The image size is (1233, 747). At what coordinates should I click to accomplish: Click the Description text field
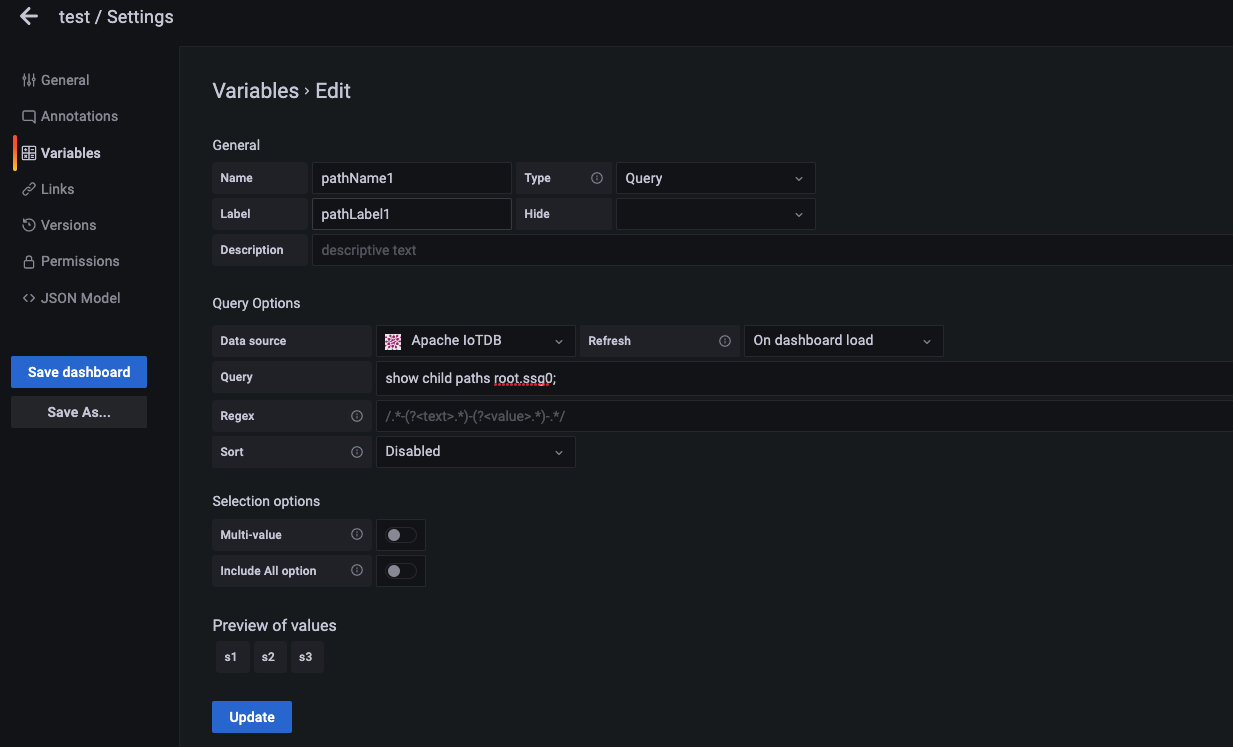772,250
